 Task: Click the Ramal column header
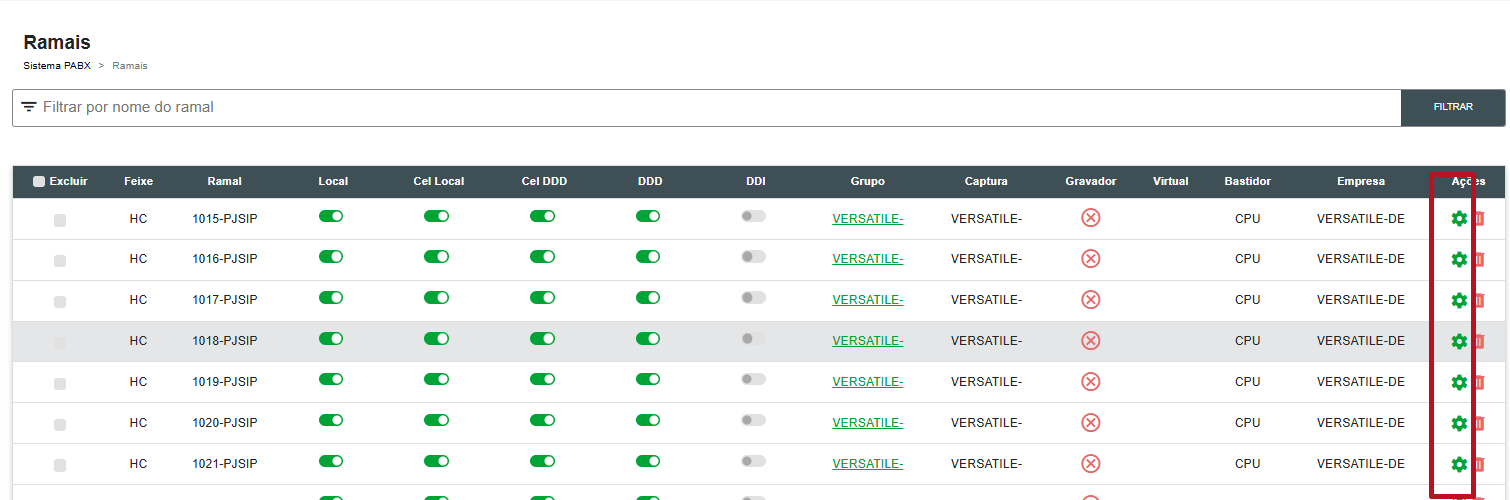point(224,182)
